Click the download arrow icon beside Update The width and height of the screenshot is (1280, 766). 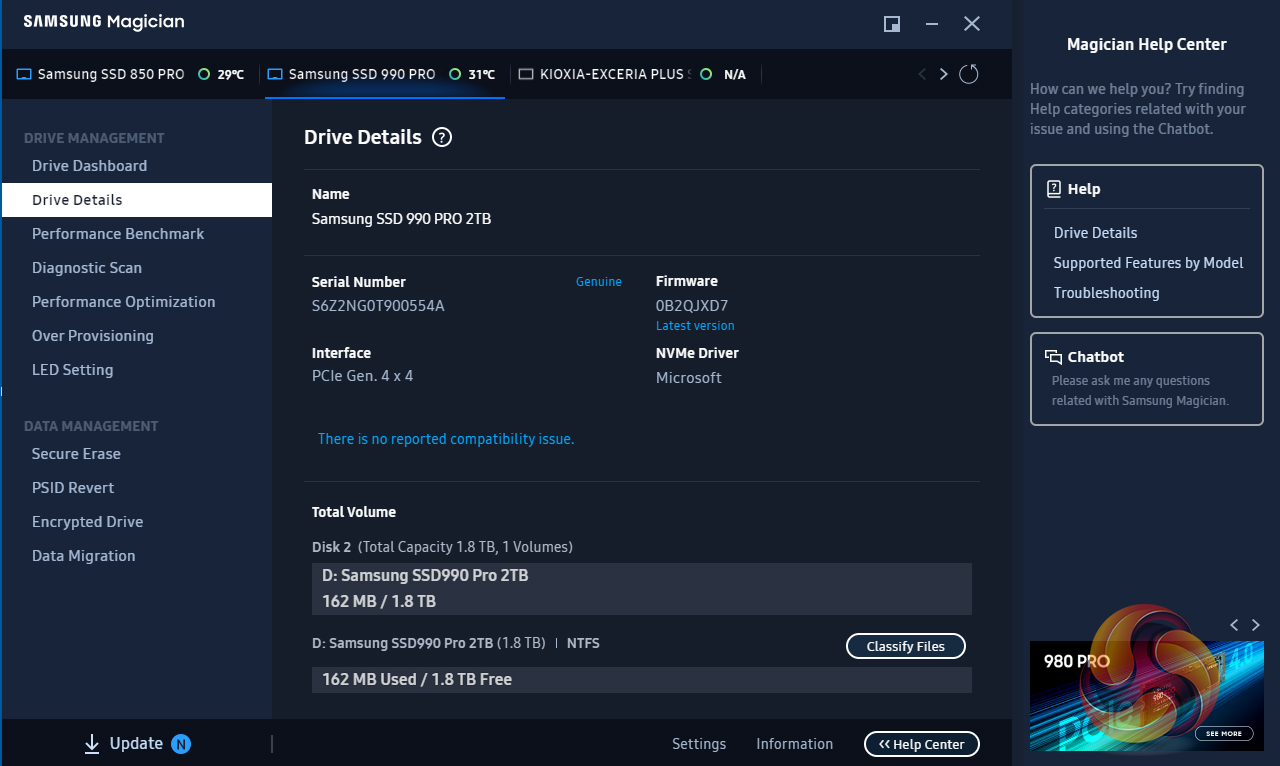coord(92,743)
